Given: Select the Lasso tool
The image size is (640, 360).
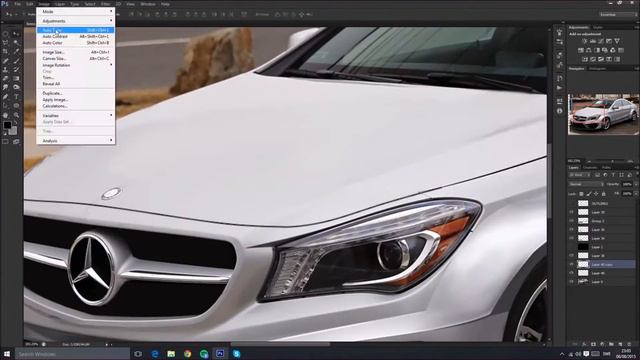Looking at the screenshot, I should pos(6,43).
